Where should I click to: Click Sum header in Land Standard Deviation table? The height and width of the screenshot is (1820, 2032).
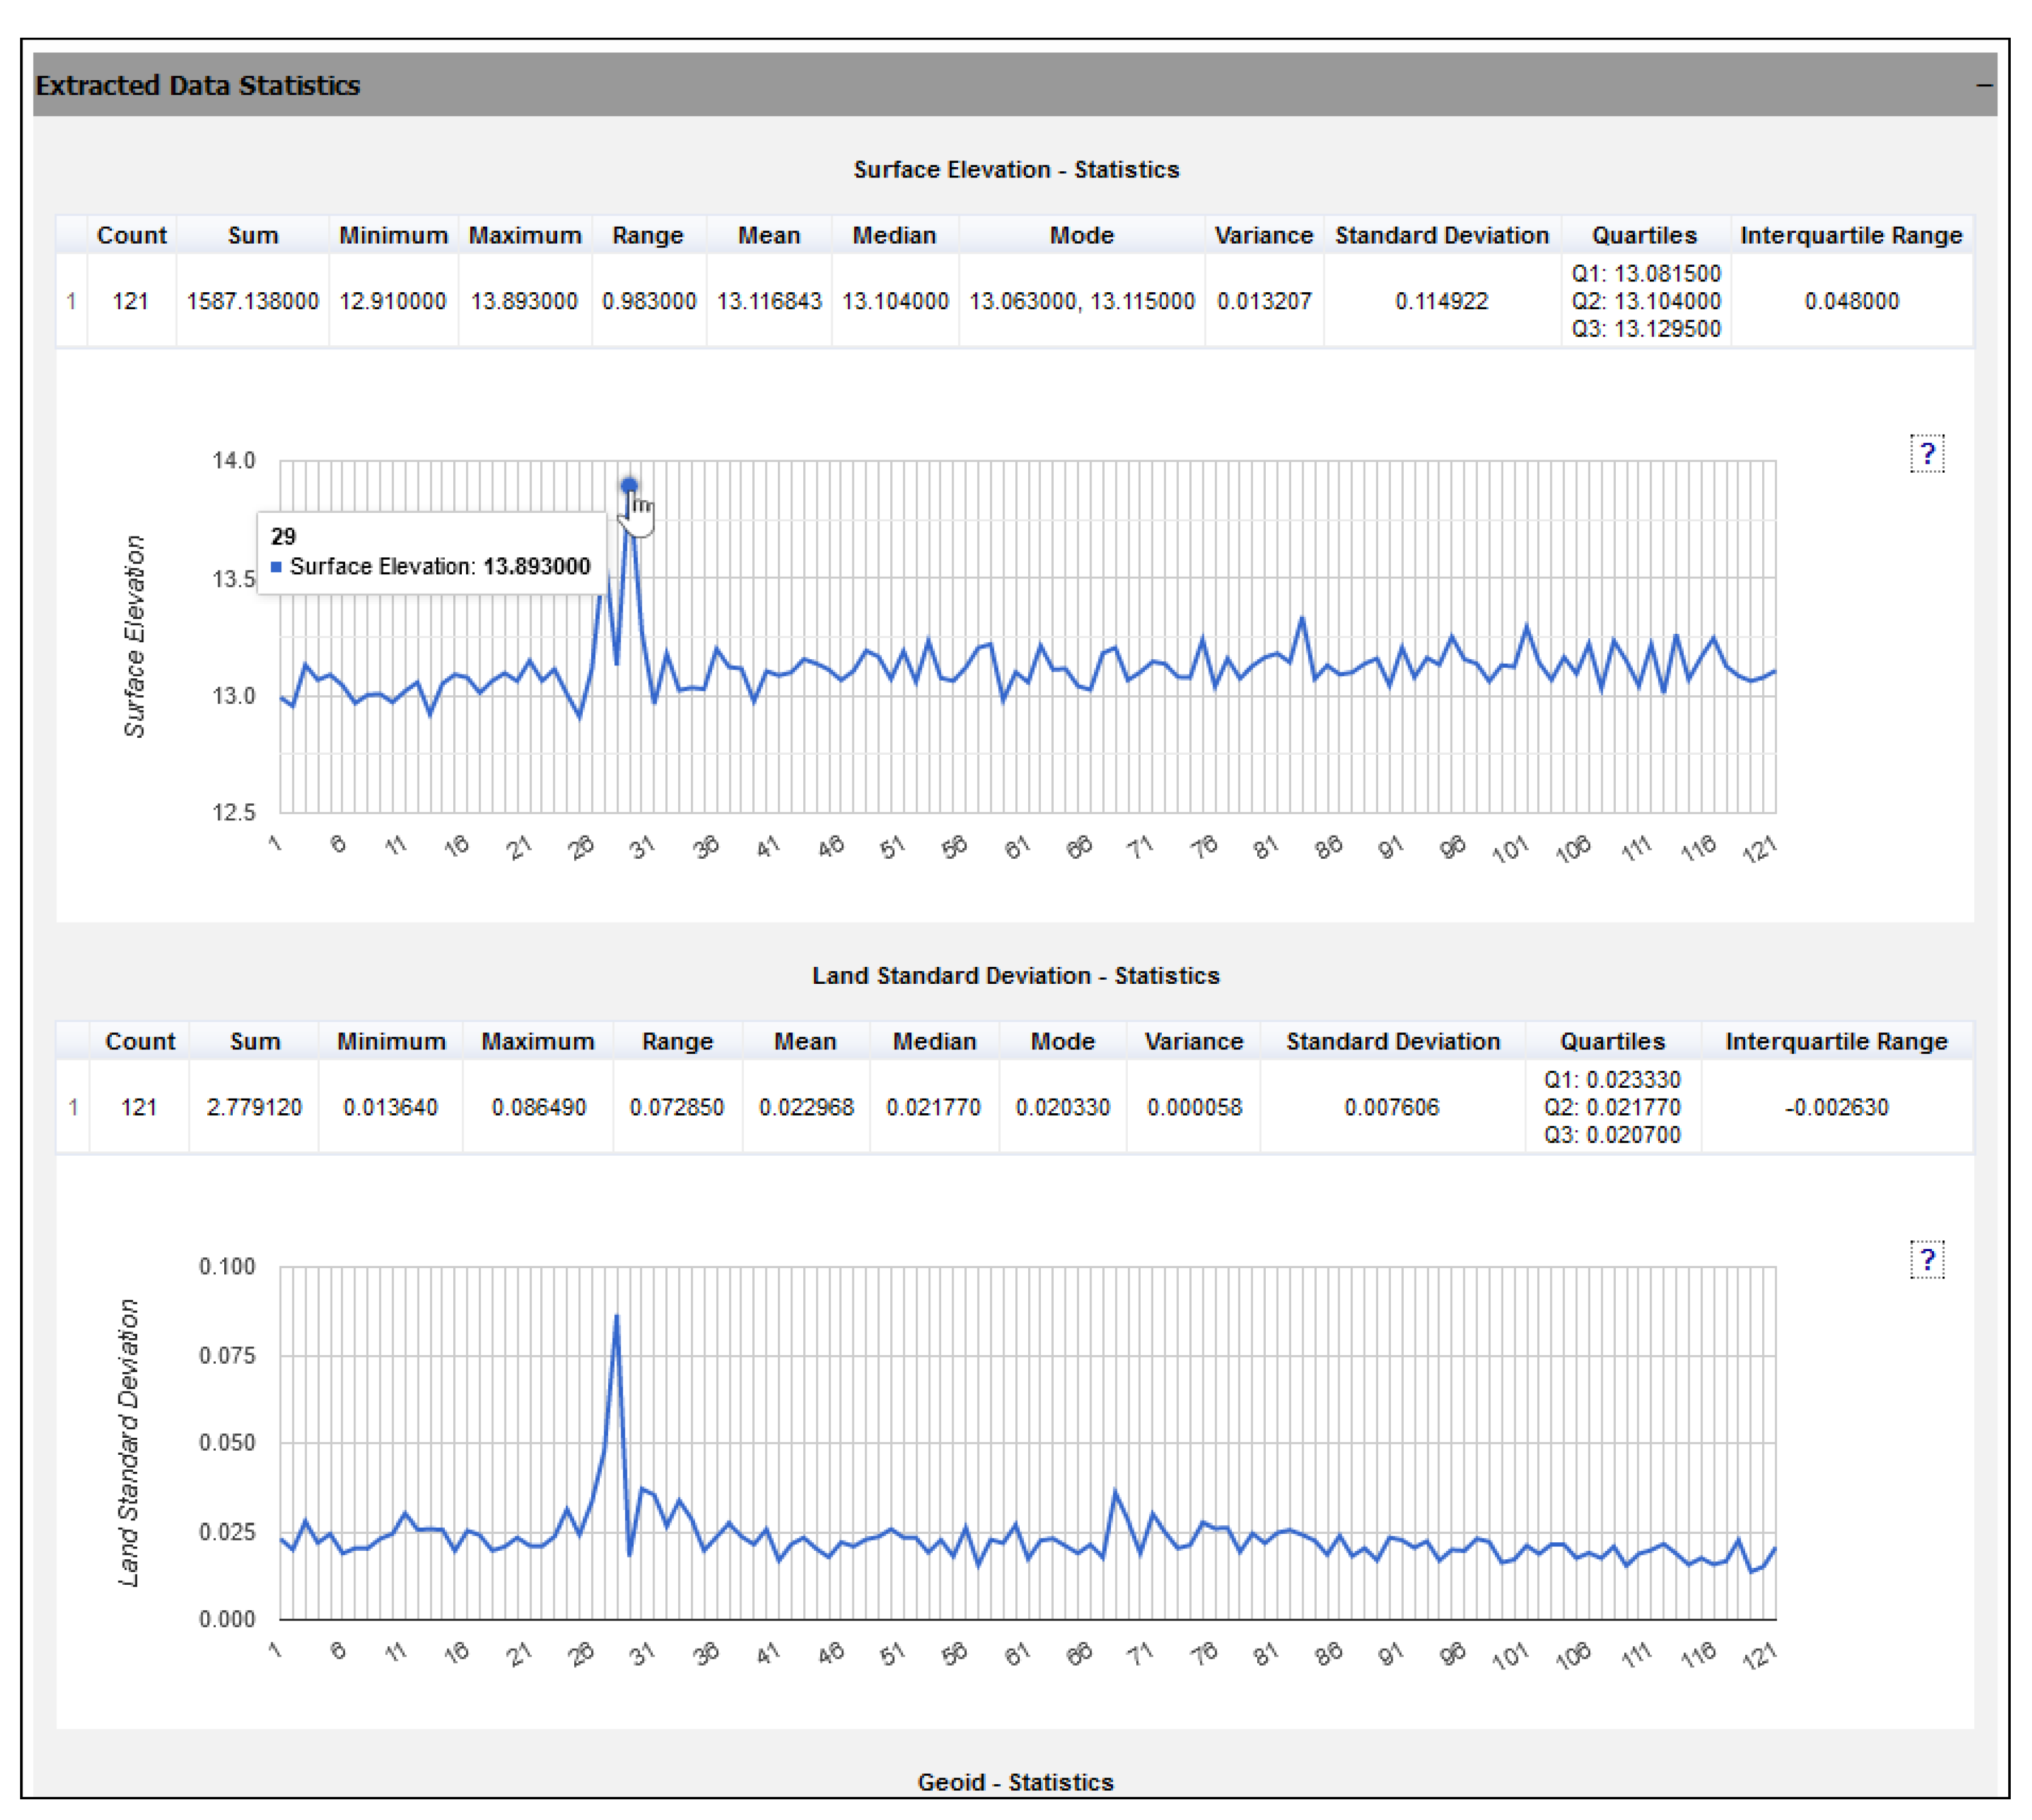[x=255, y=1041]
